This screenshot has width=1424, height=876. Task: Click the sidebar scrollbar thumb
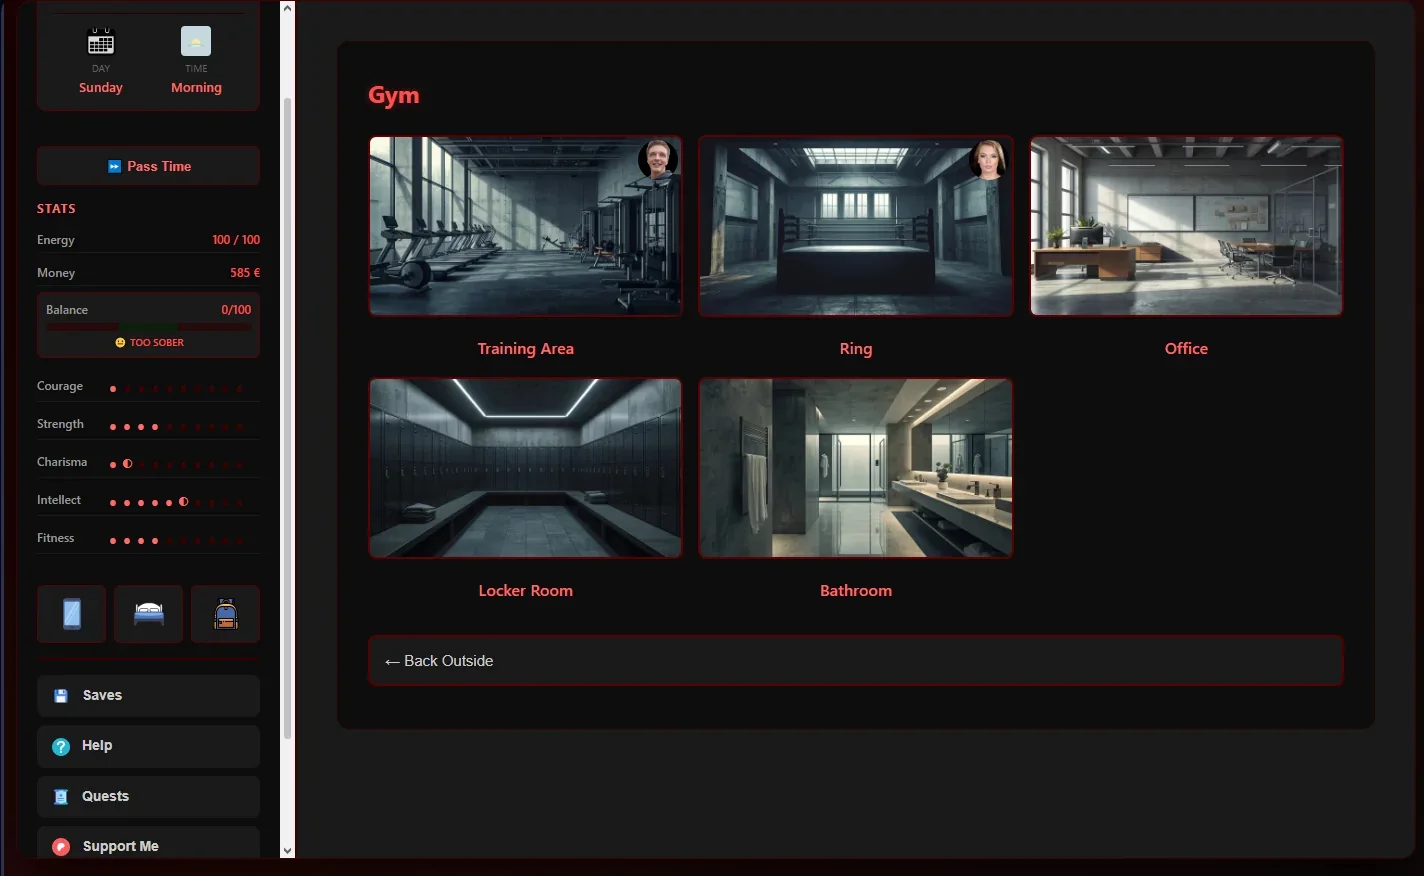click(x=288, y=418)
